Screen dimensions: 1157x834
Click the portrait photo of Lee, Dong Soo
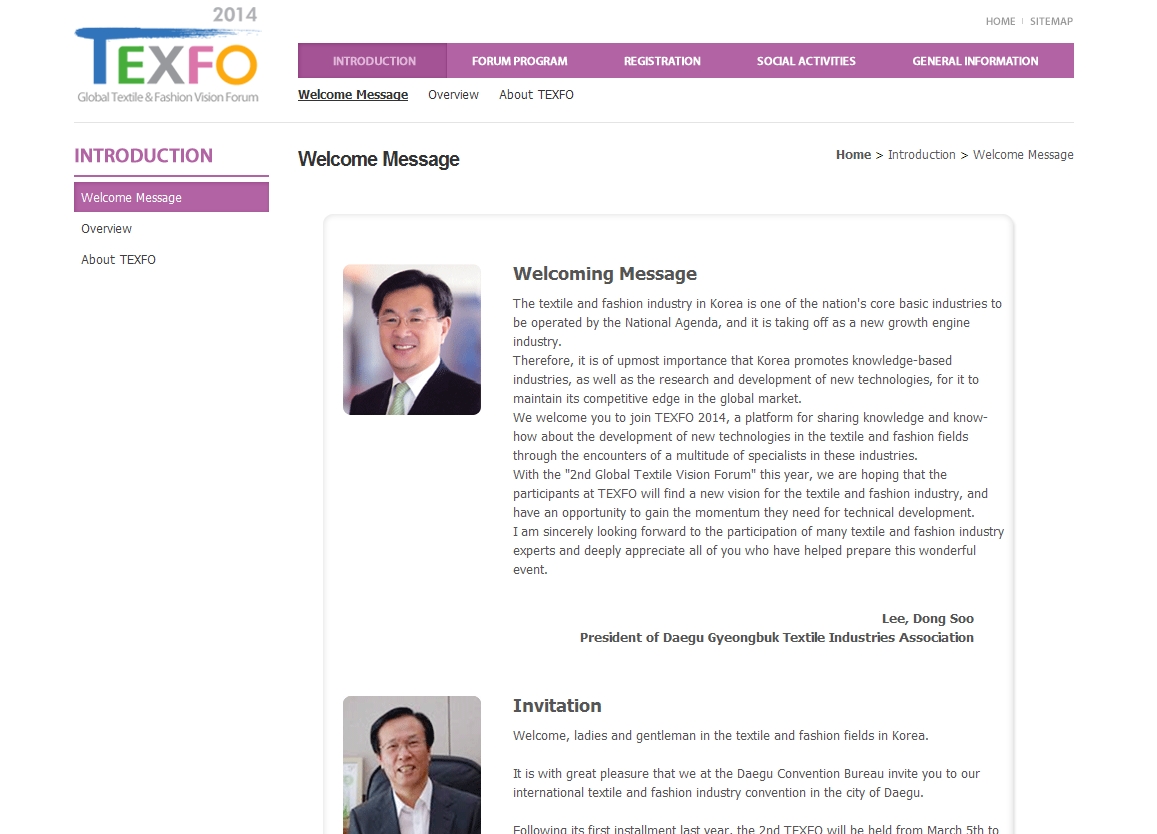(x=412, y=340)
